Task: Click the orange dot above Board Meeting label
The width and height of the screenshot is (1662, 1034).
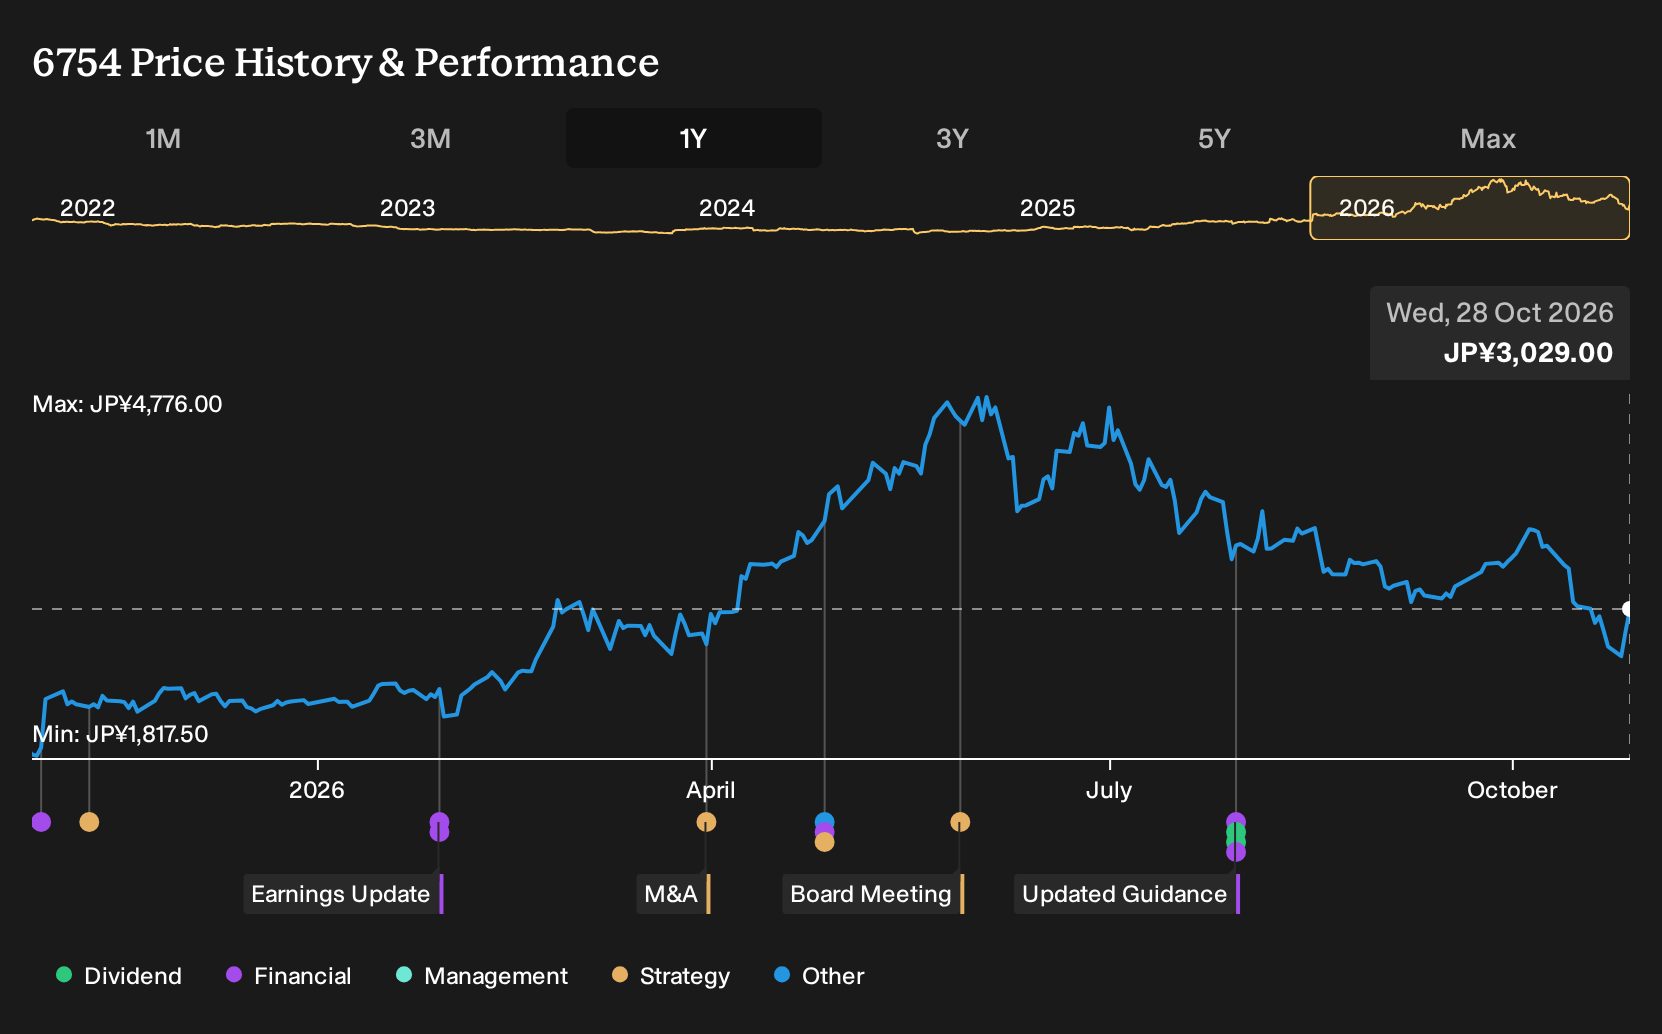Action: [x=960, y=822]
